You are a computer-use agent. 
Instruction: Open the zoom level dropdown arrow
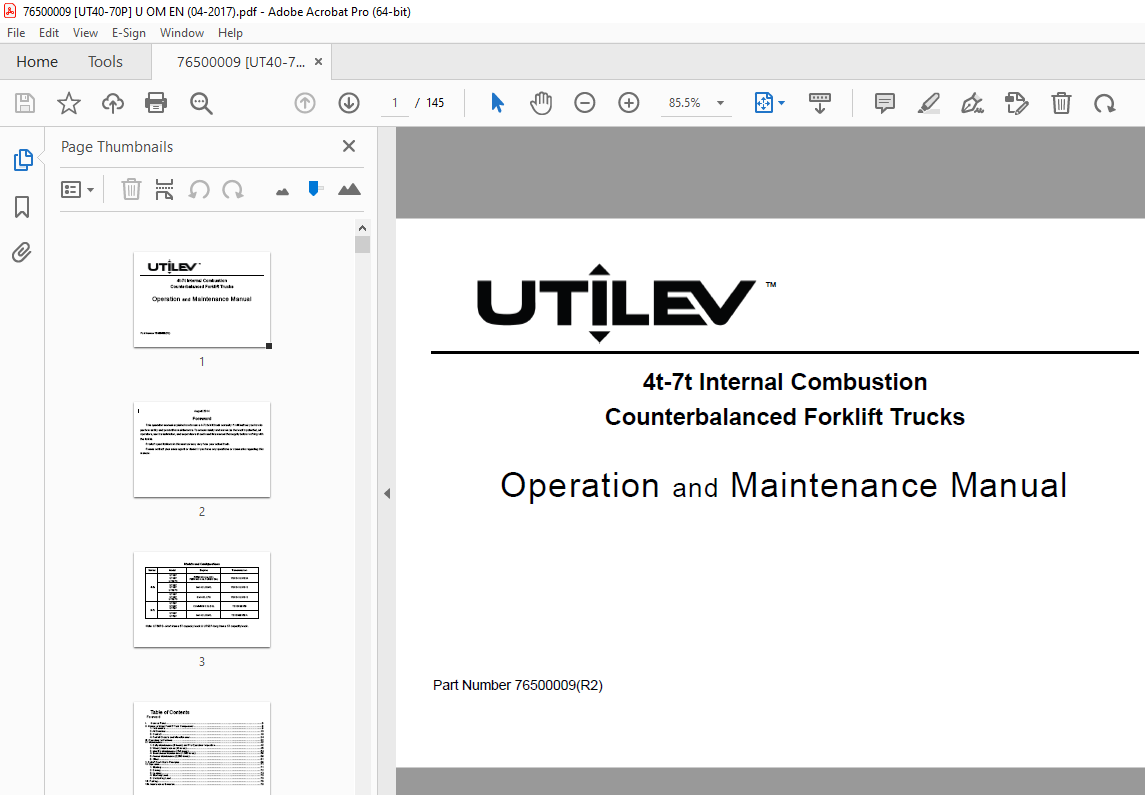click(721, 103)
